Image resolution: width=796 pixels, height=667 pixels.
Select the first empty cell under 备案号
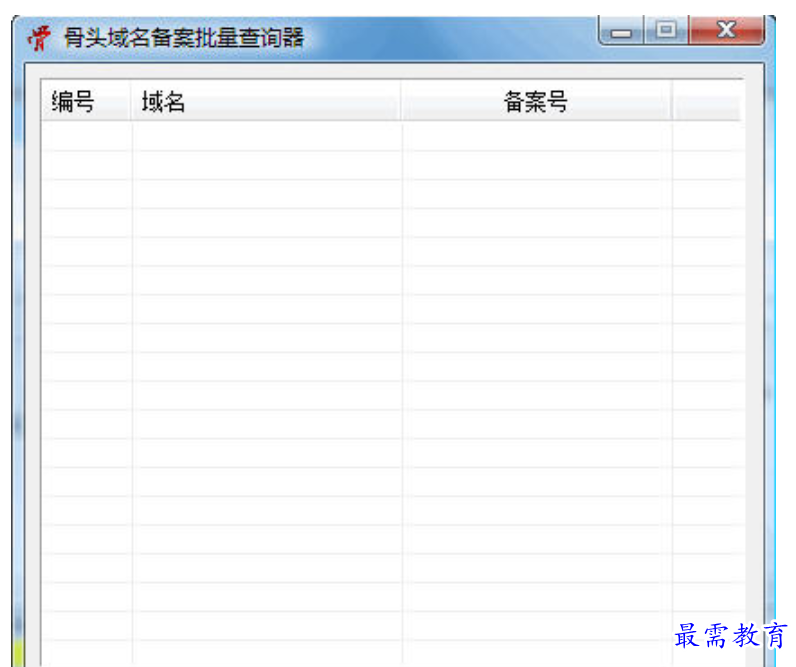[538, 136]
